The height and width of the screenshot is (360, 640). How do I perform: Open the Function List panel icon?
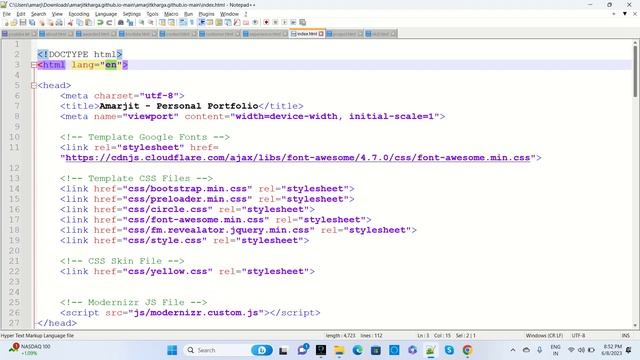tap(237, 22)
